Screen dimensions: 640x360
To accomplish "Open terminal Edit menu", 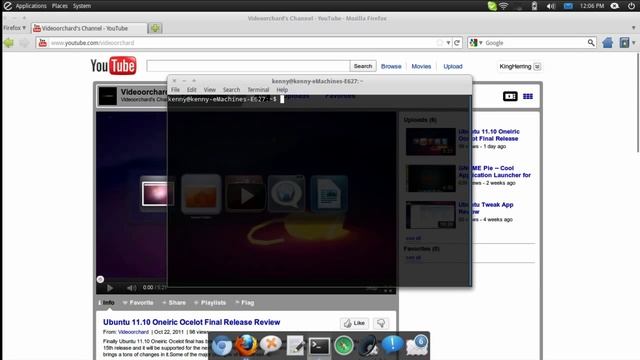I will pos(191,90).
